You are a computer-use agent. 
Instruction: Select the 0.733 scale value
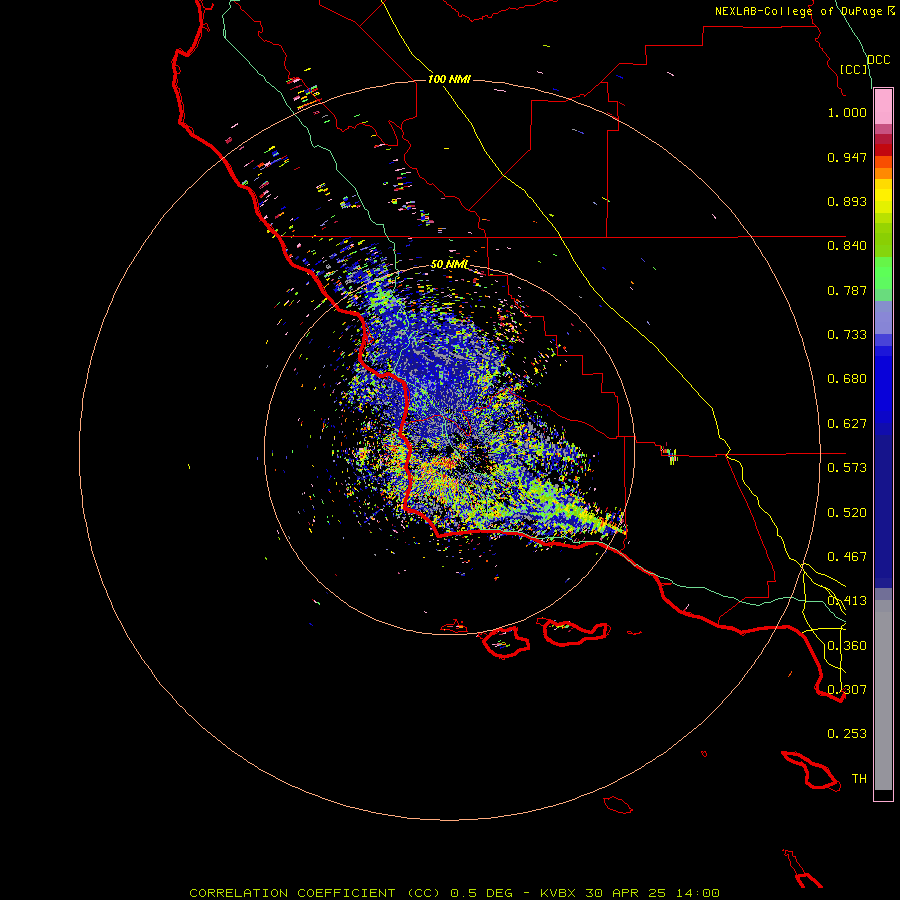point(847,335)
